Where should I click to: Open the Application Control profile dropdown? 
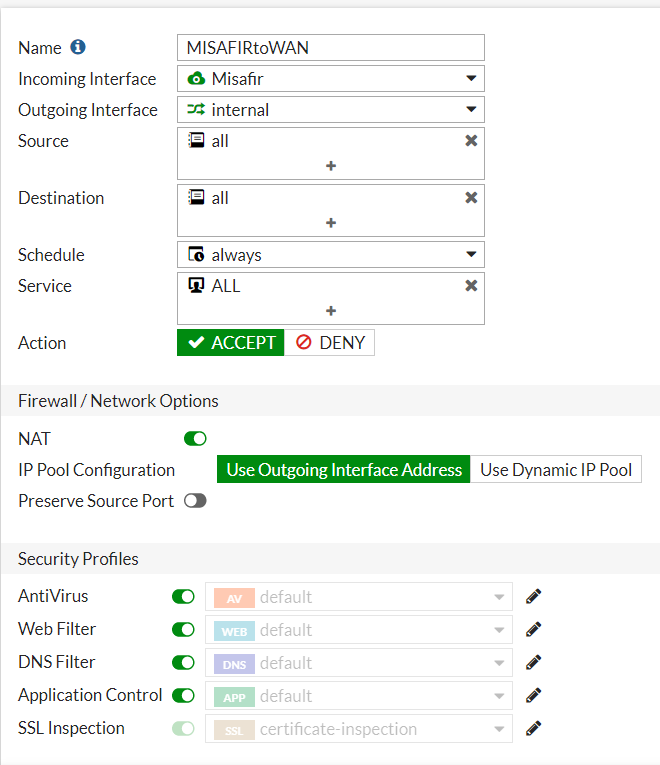359,696
